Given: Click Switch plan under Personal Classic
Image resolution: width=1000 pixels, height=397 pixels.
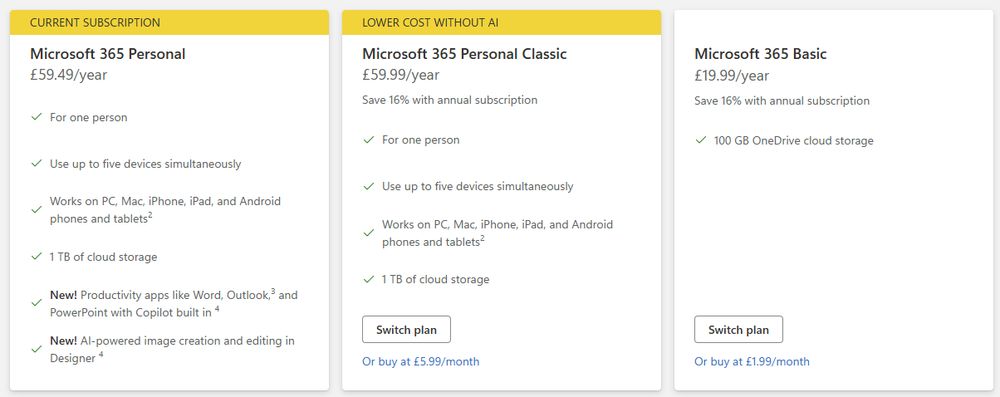Looking at the screenshot, I should coord(406,329).
